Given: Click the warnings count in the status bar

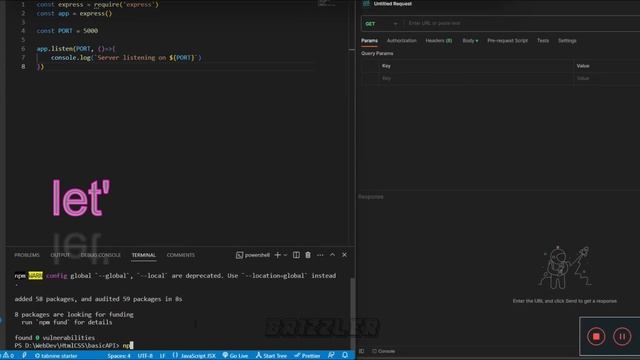Looking at the screenshot, I should (8, 356).
